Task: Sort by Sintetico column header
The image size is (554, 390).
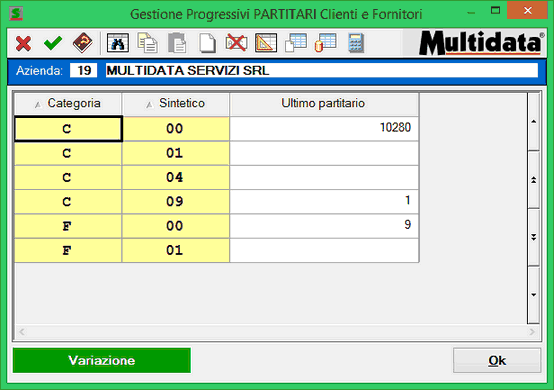Action: click(176, 104)
